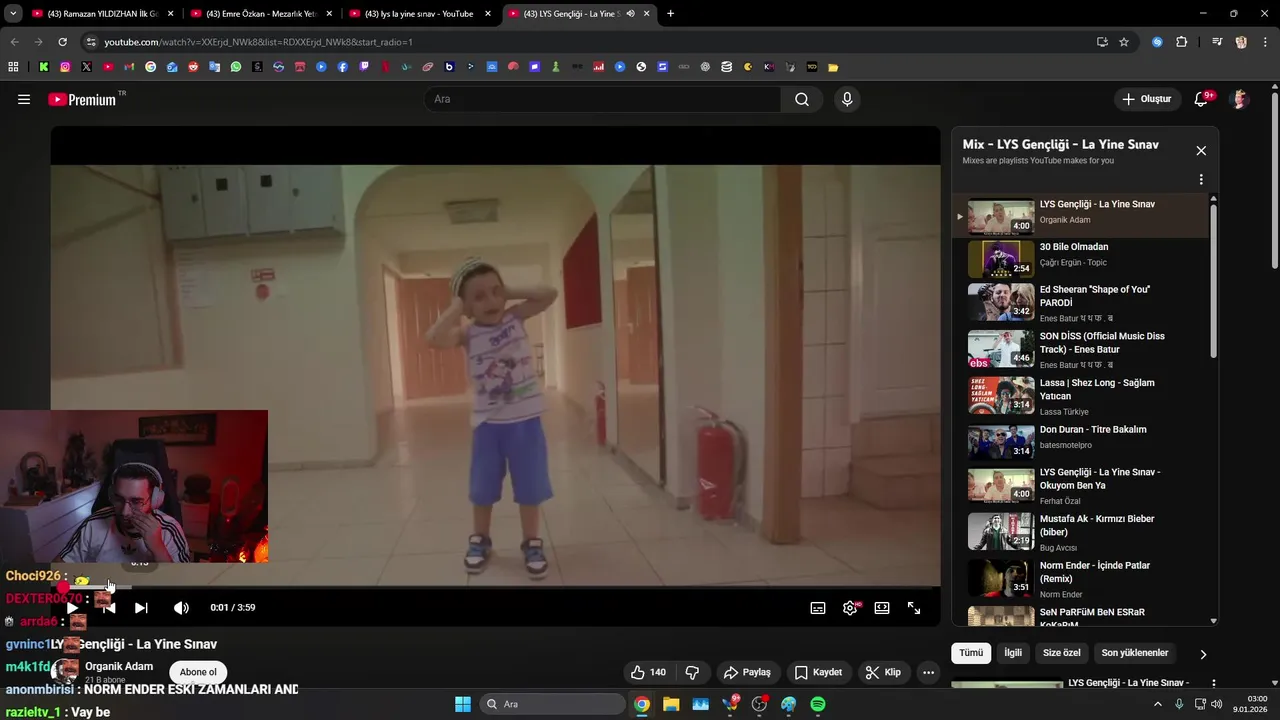This screenshot has height=720, width=1280.
Task: Open the Windows Start menu
Action: coord(463,704)
